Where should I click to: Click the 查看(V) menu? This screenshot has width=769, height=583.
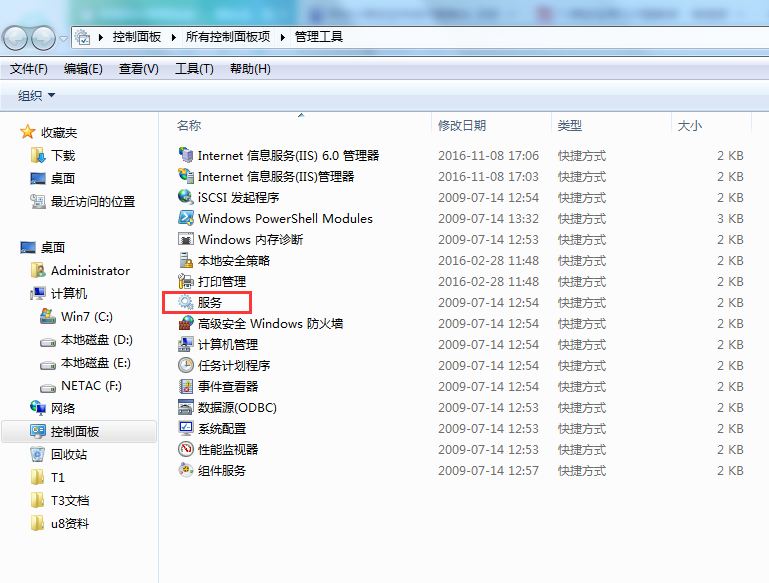pos(138,69)
